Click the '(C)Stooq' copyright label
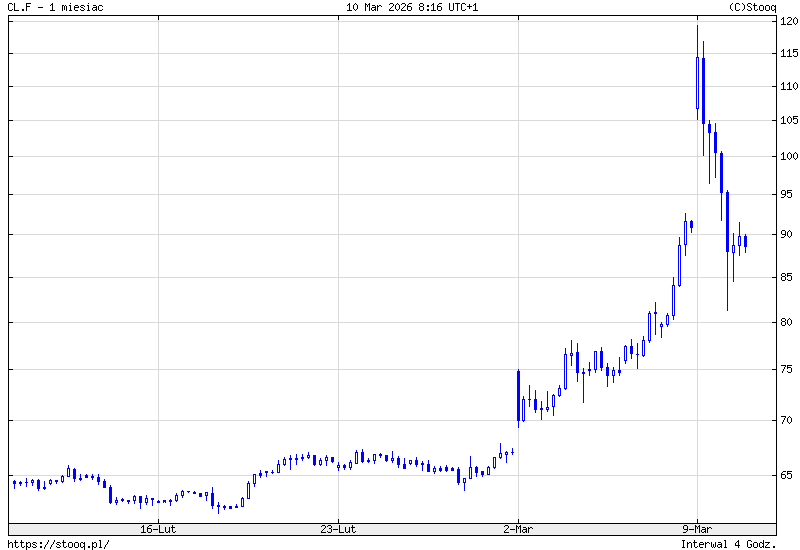The width and height of the screenshot is (800, 550). point(752,7)
